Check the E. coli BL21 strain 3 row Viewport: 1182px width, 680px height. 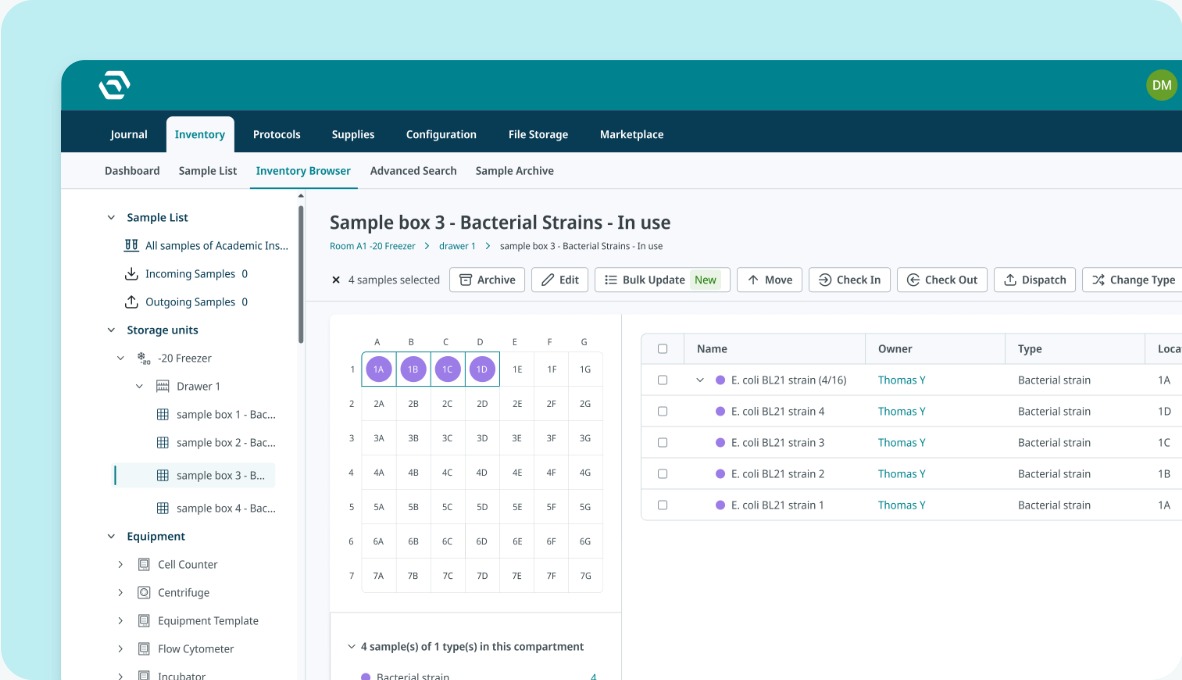click(x=663, y=443)
